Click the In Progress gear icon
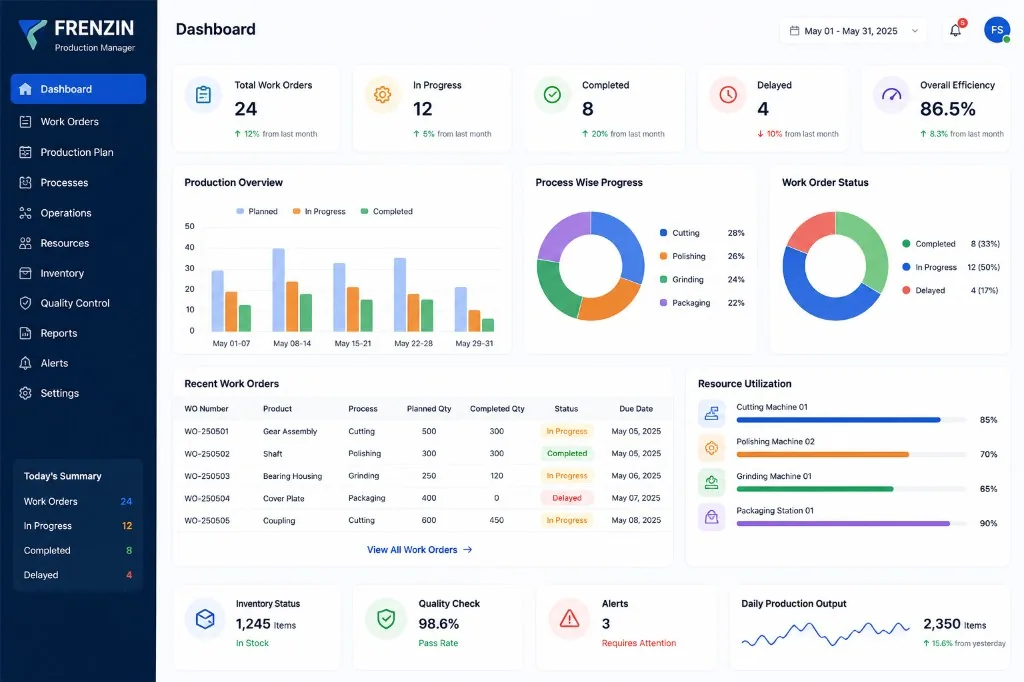 pos(383,95)
